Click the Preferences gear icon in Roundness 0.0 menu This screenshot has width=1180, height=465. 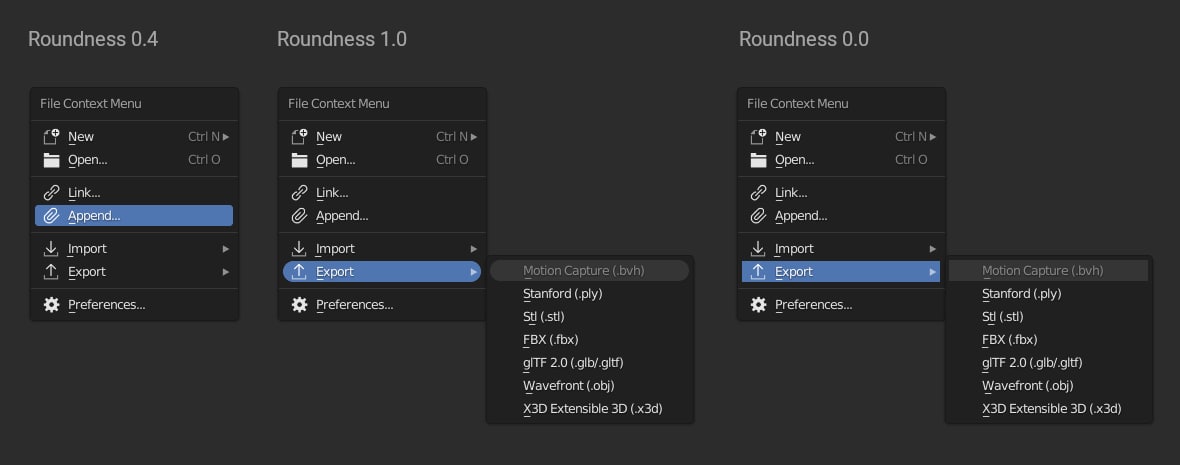[759, 305]
